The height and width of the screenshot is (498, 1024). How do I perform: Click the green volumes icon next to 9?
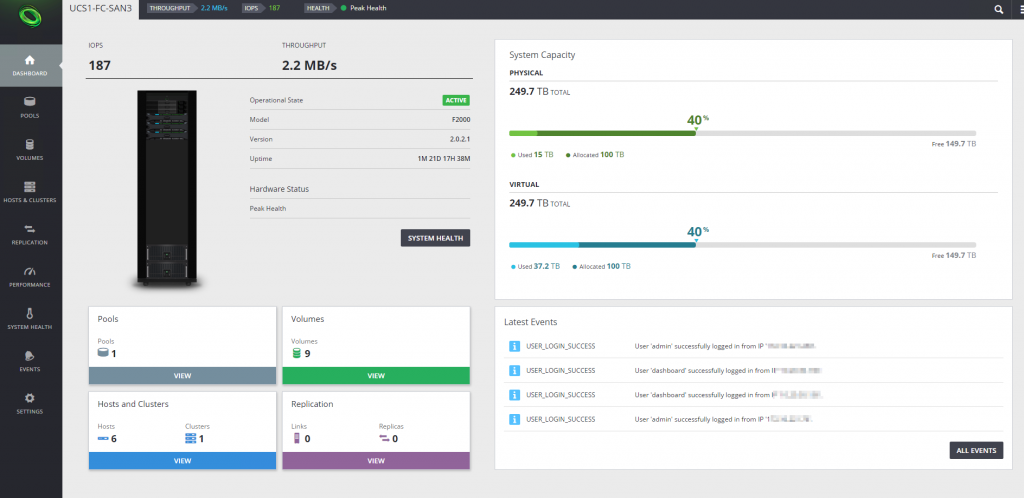pyautogui.click(x=296, y=353)
